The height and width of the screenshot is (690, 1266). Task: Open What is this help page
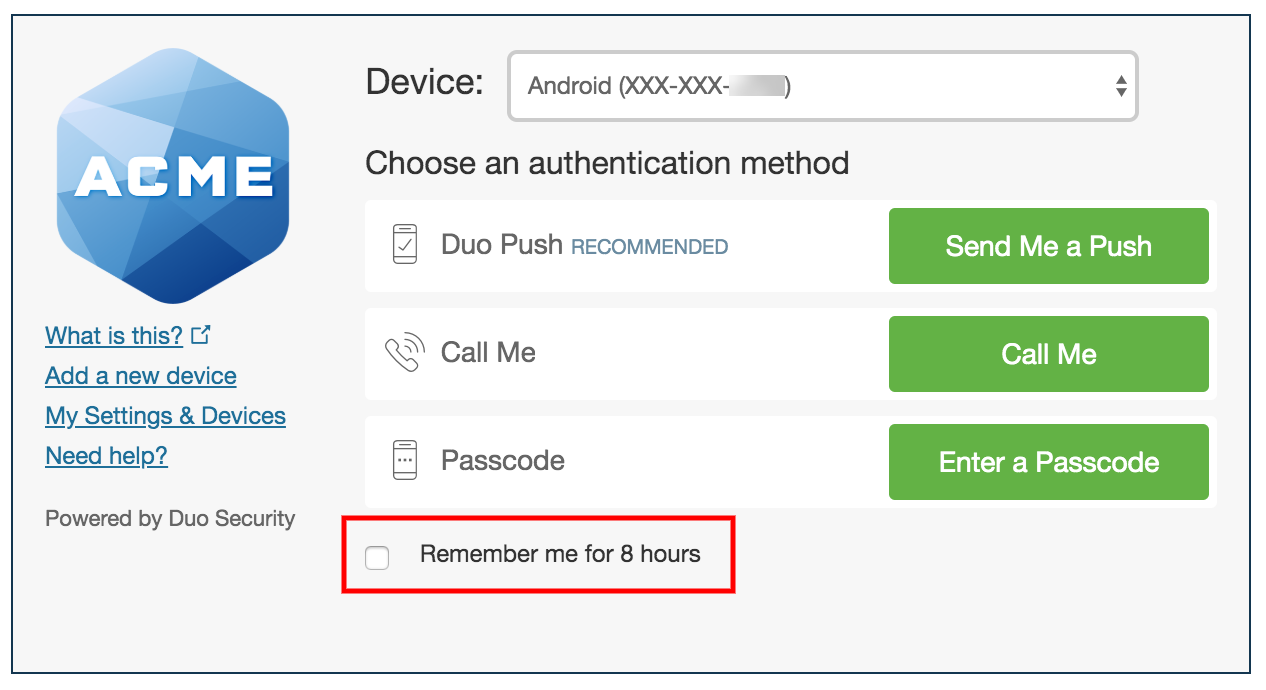114,335
